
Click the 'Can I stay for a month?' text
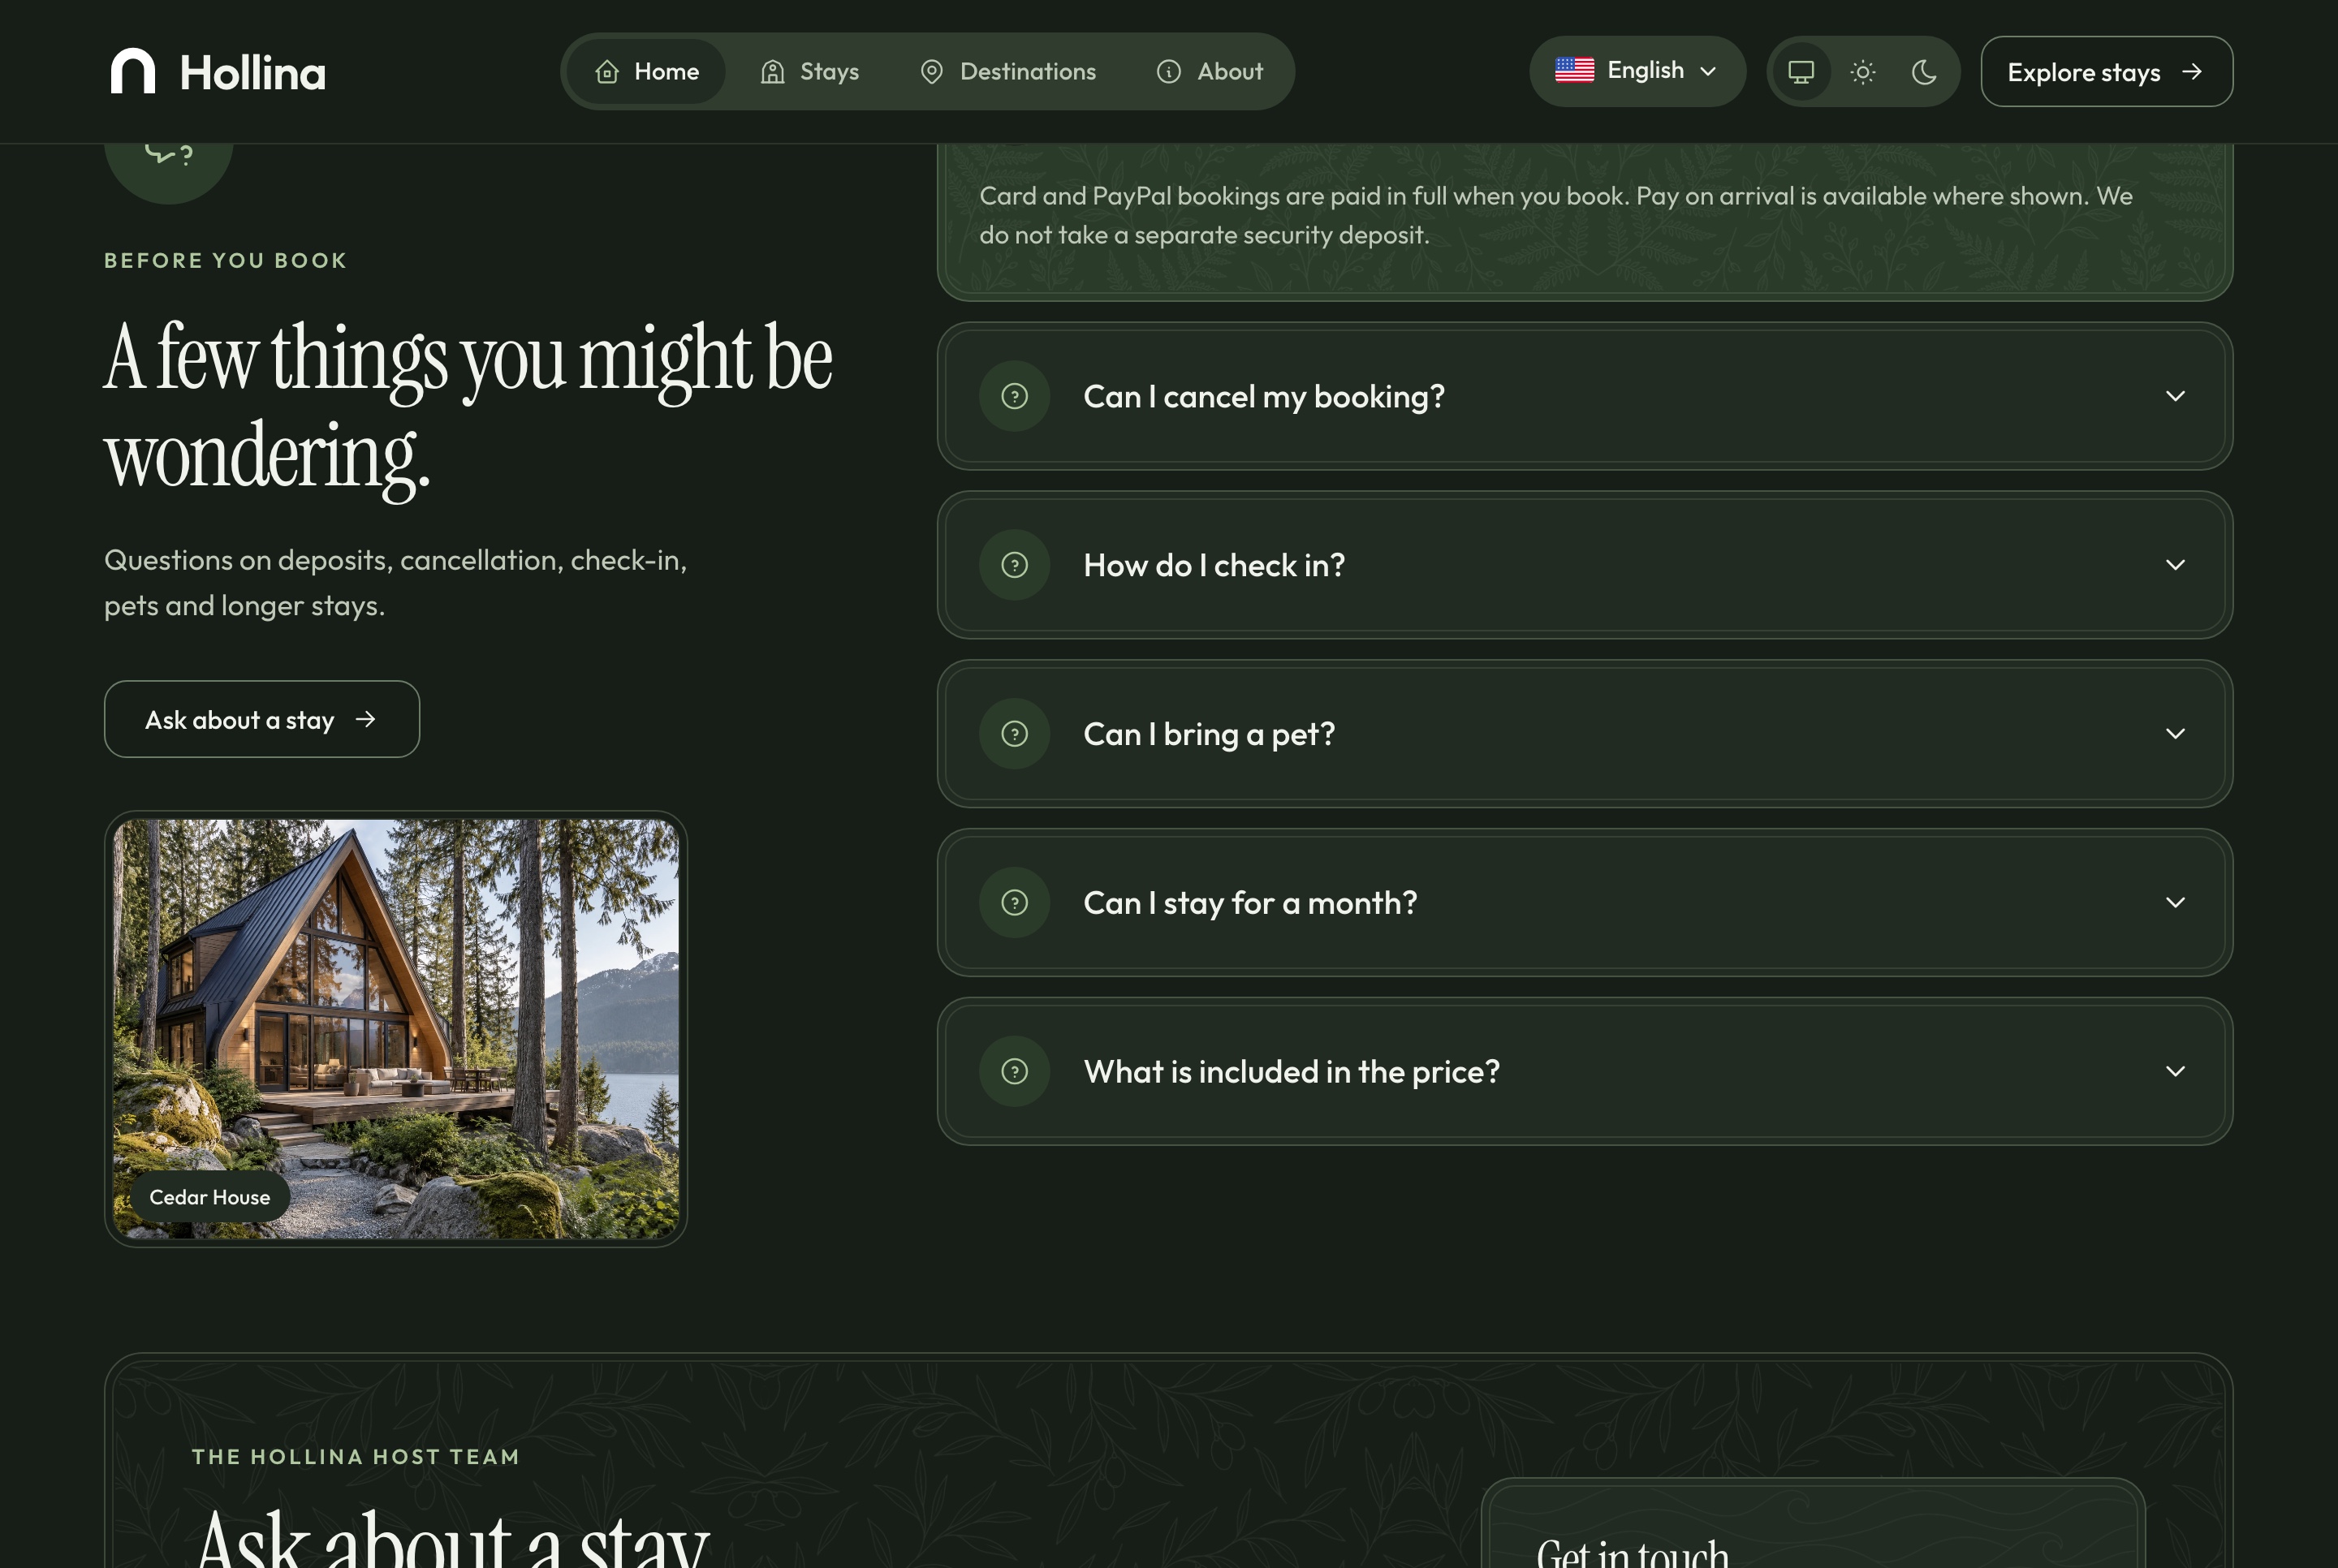click(1250, 903)
